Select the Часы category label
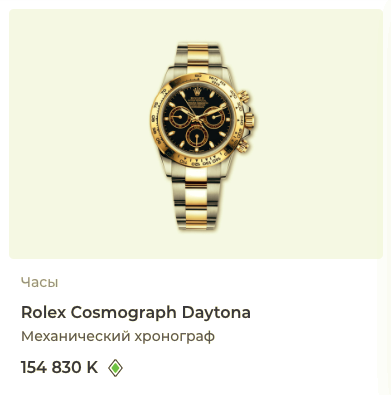 pos(40,282)
